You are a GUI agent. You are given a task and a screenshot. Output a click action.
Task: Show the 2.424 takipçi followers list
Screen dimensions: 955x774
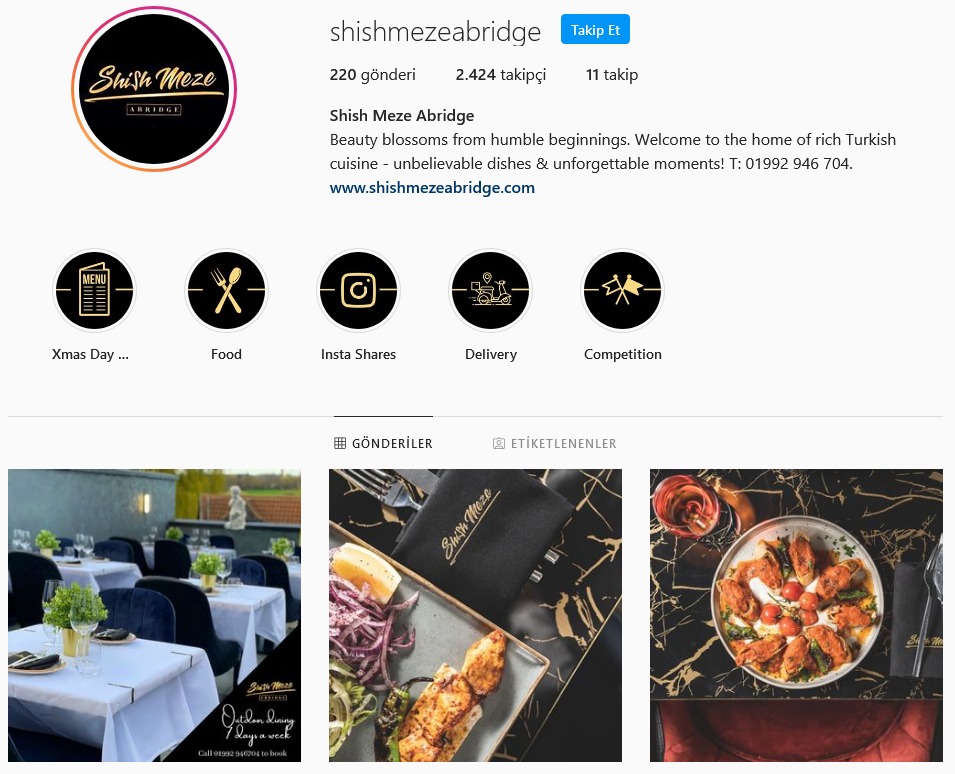(x=501, y=75)
